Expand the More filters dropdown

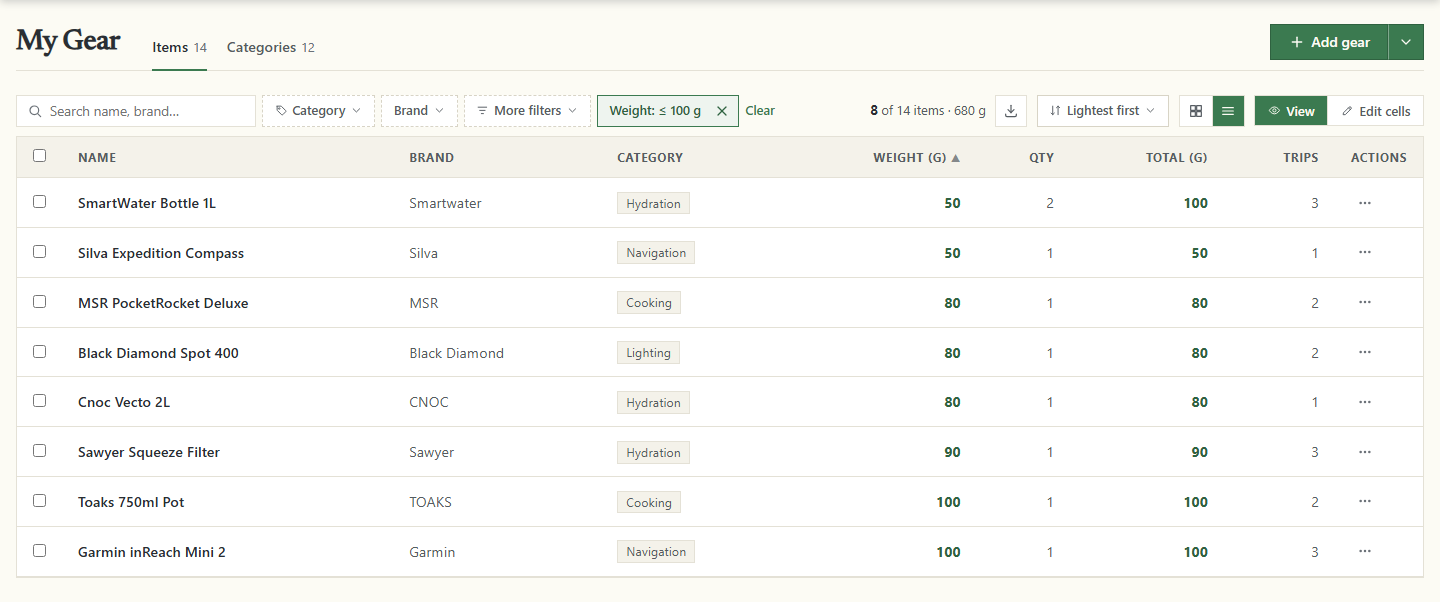[527, 111]
